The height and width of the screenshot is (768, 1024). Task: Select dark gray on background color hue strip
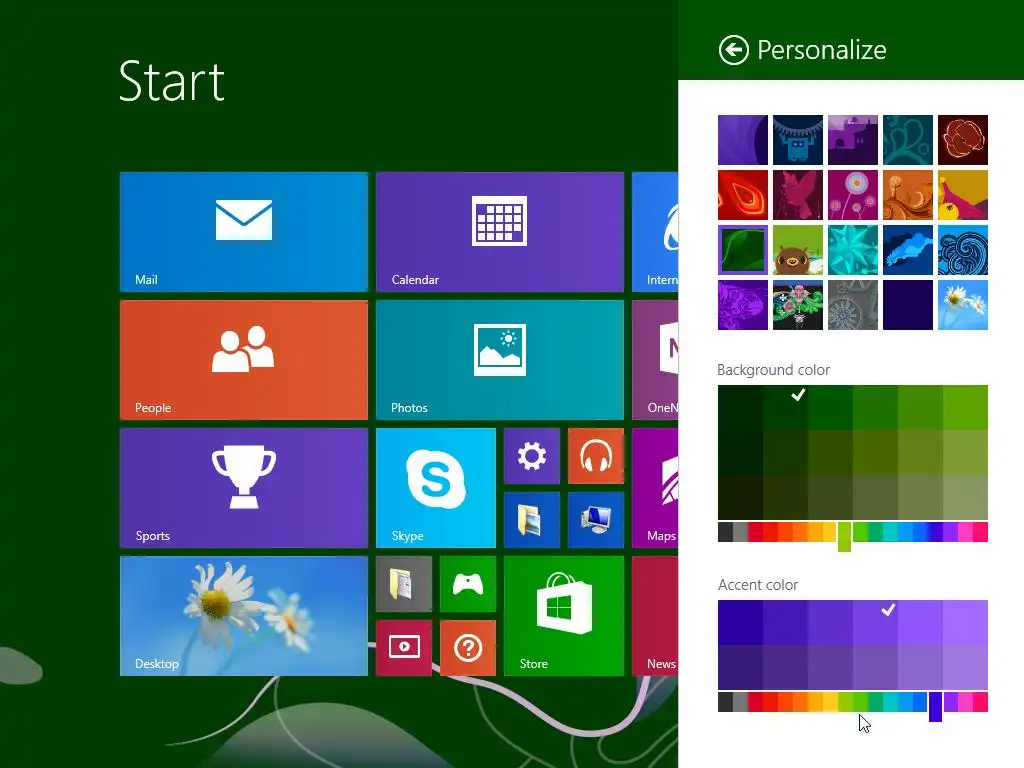725,532
